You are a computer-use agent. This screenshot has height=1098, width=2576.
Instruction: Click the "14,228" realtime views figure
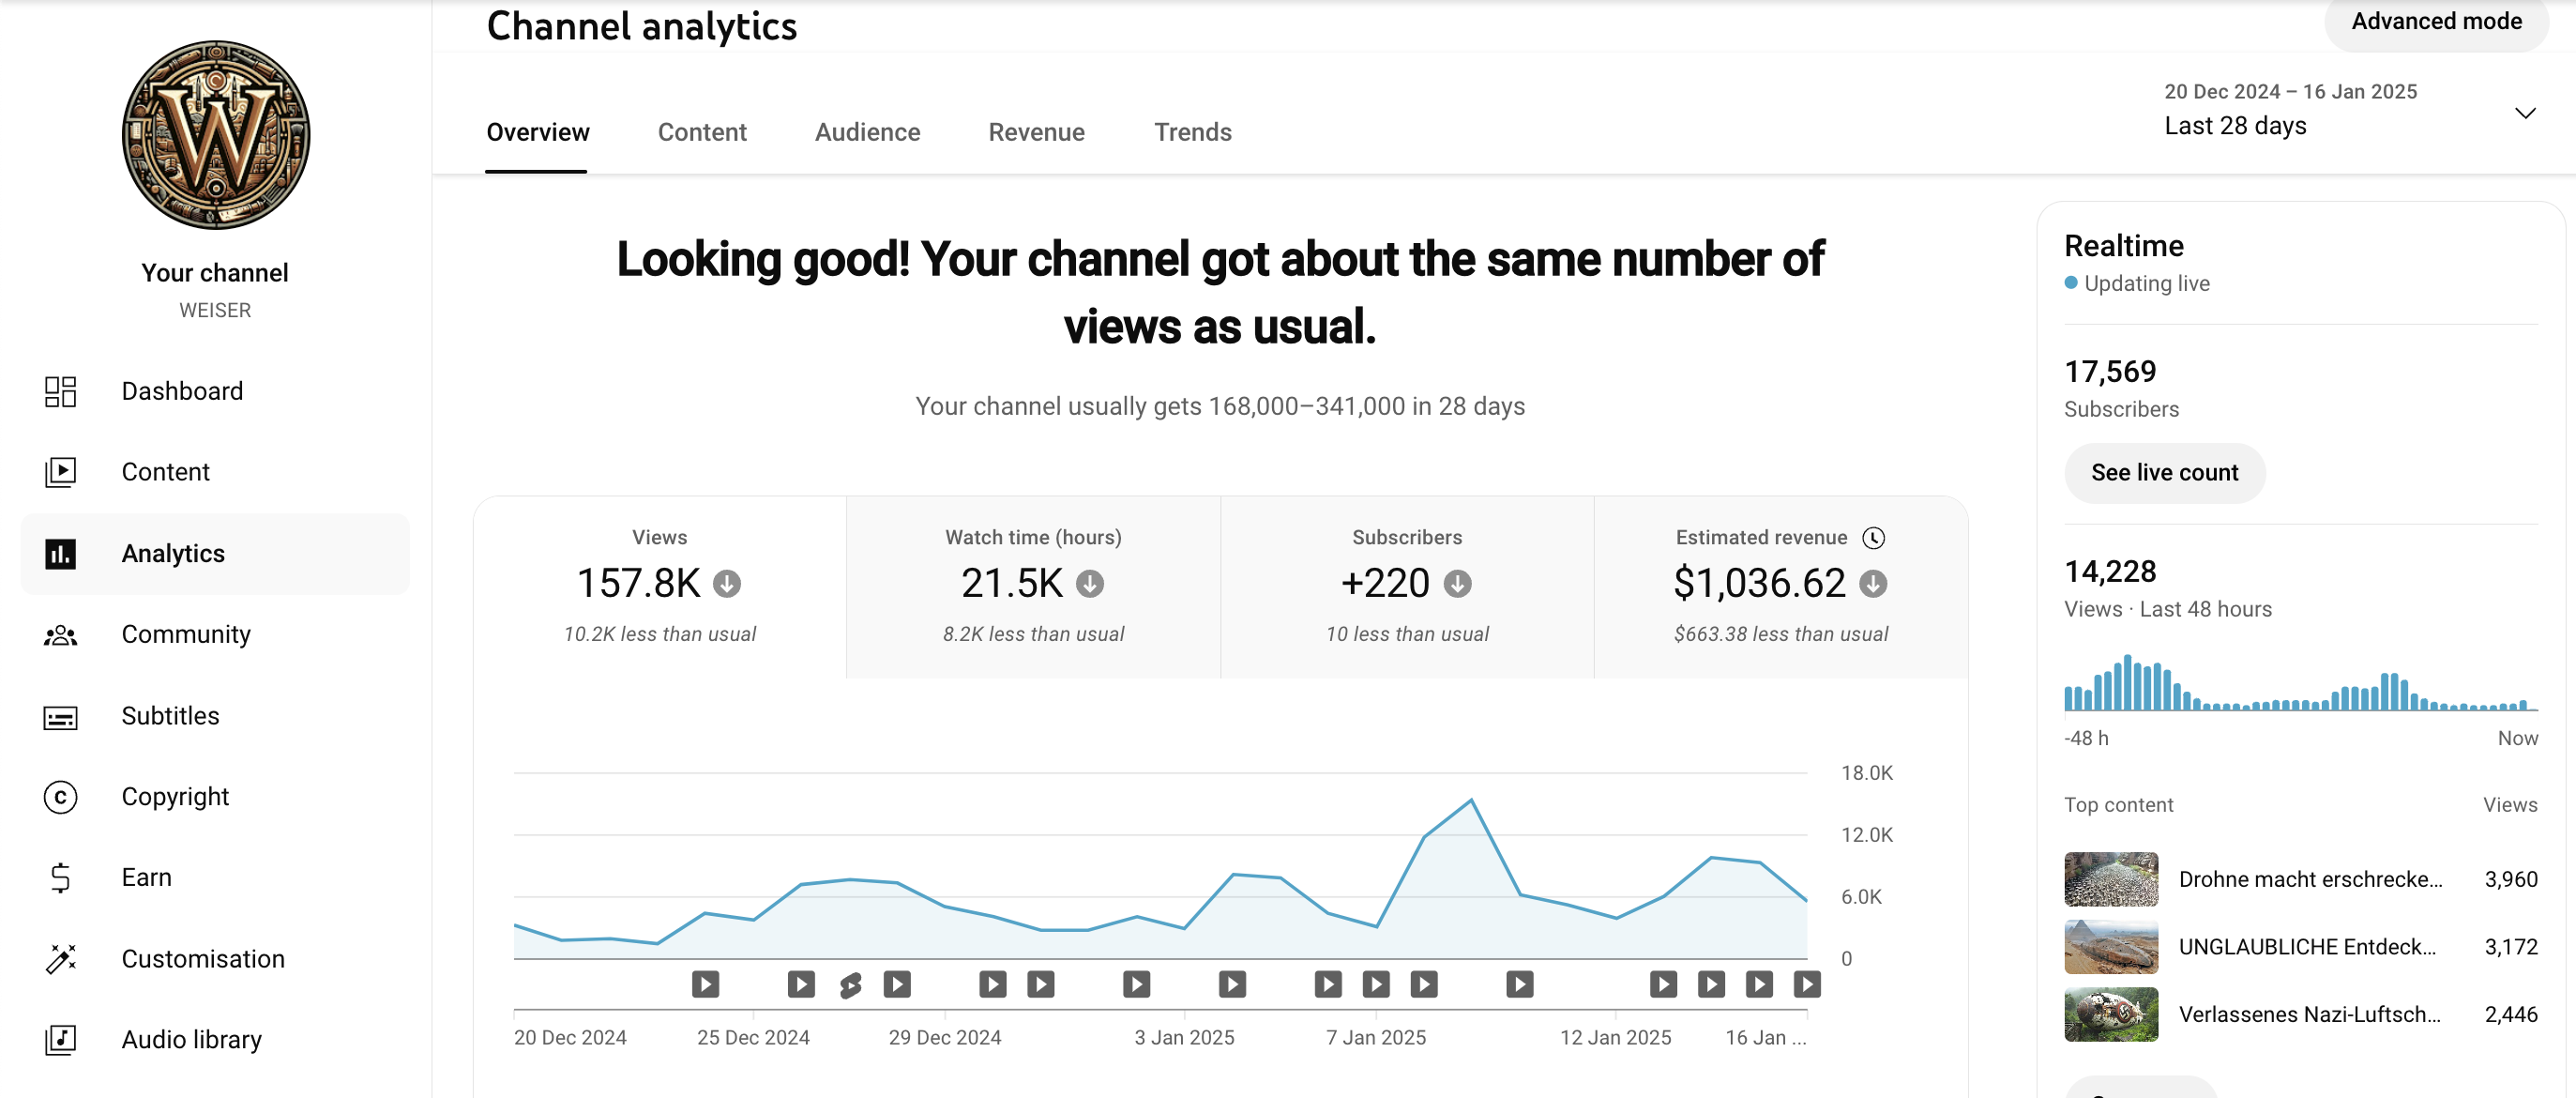click(2110, 572)
